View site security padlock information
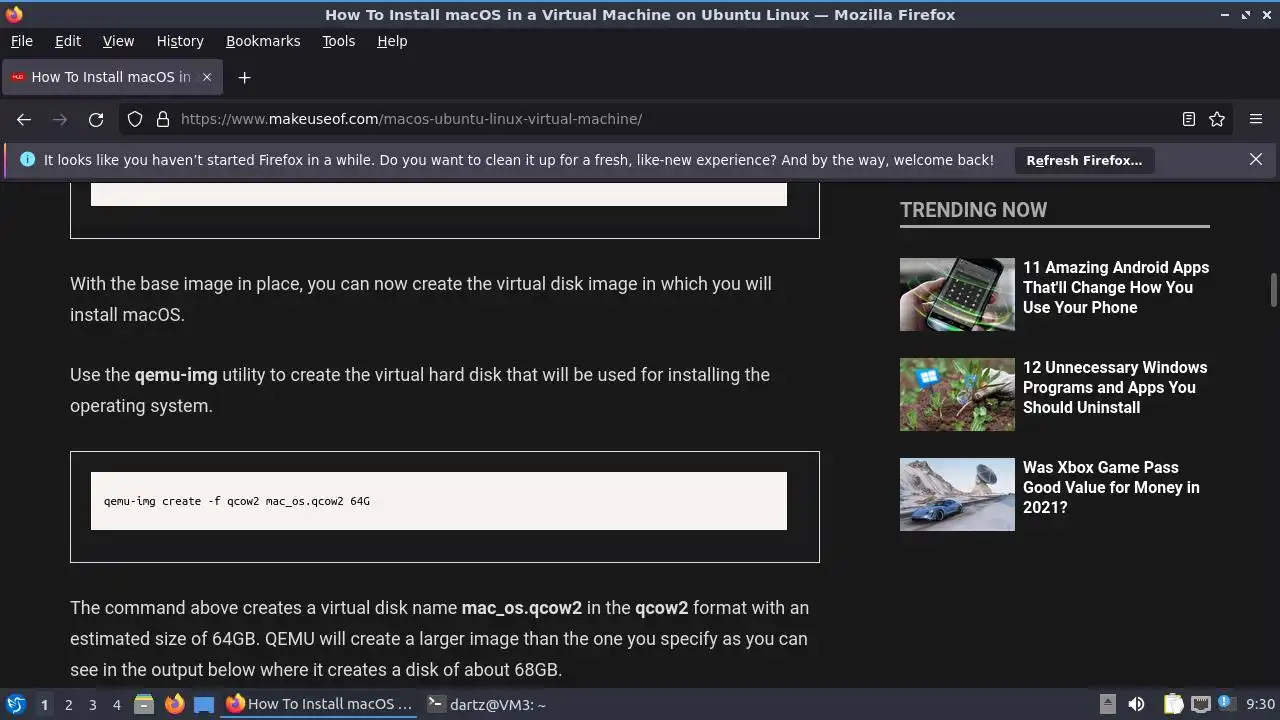Viewport: 1280px width, 720px height. click(163, 119)
